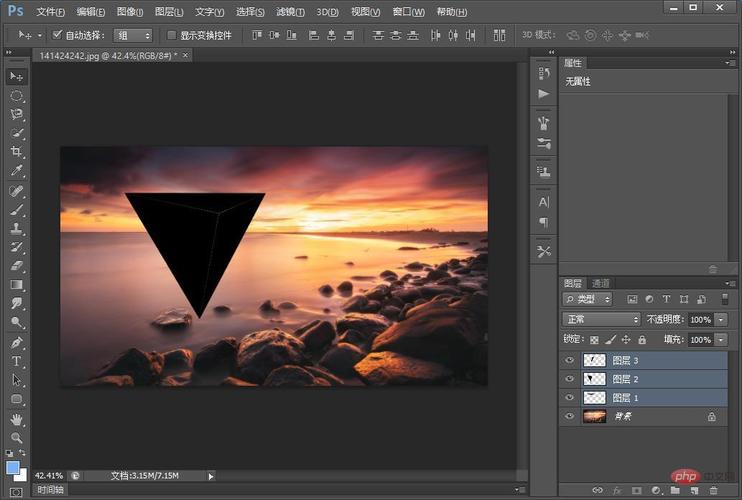This screenshot has width=742, height=500.
Task: Click the new group folder icon
Action: 675,490
